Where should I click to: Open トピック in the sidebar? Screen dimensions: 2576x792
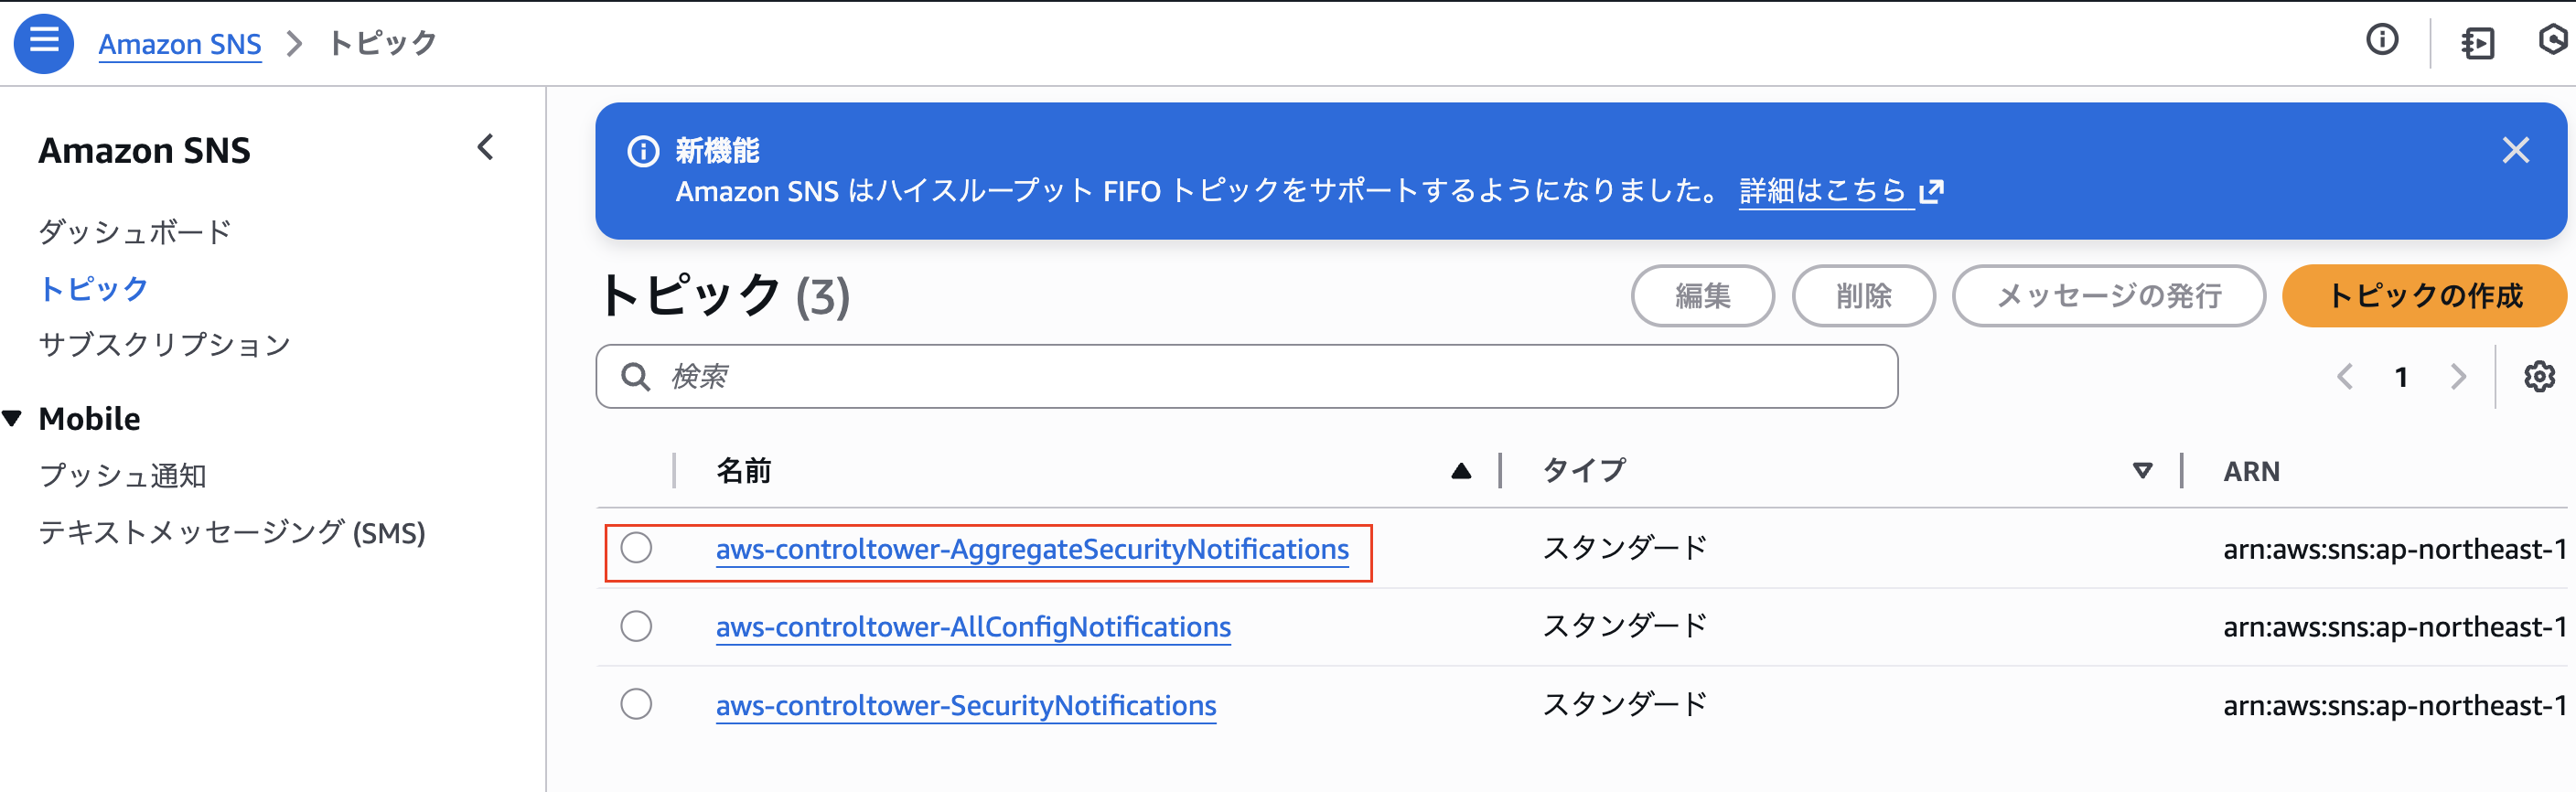[x=92, y=288]
